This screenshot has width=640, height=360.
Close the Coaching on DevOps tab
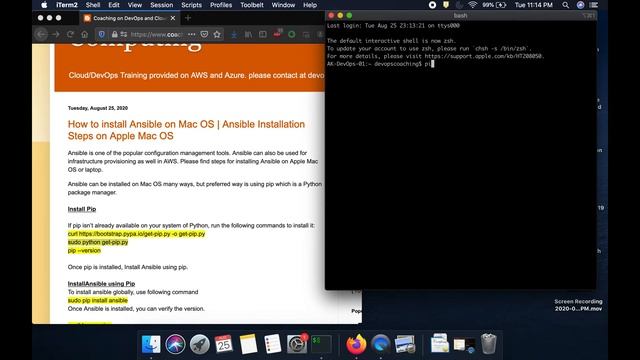point(173,18)
